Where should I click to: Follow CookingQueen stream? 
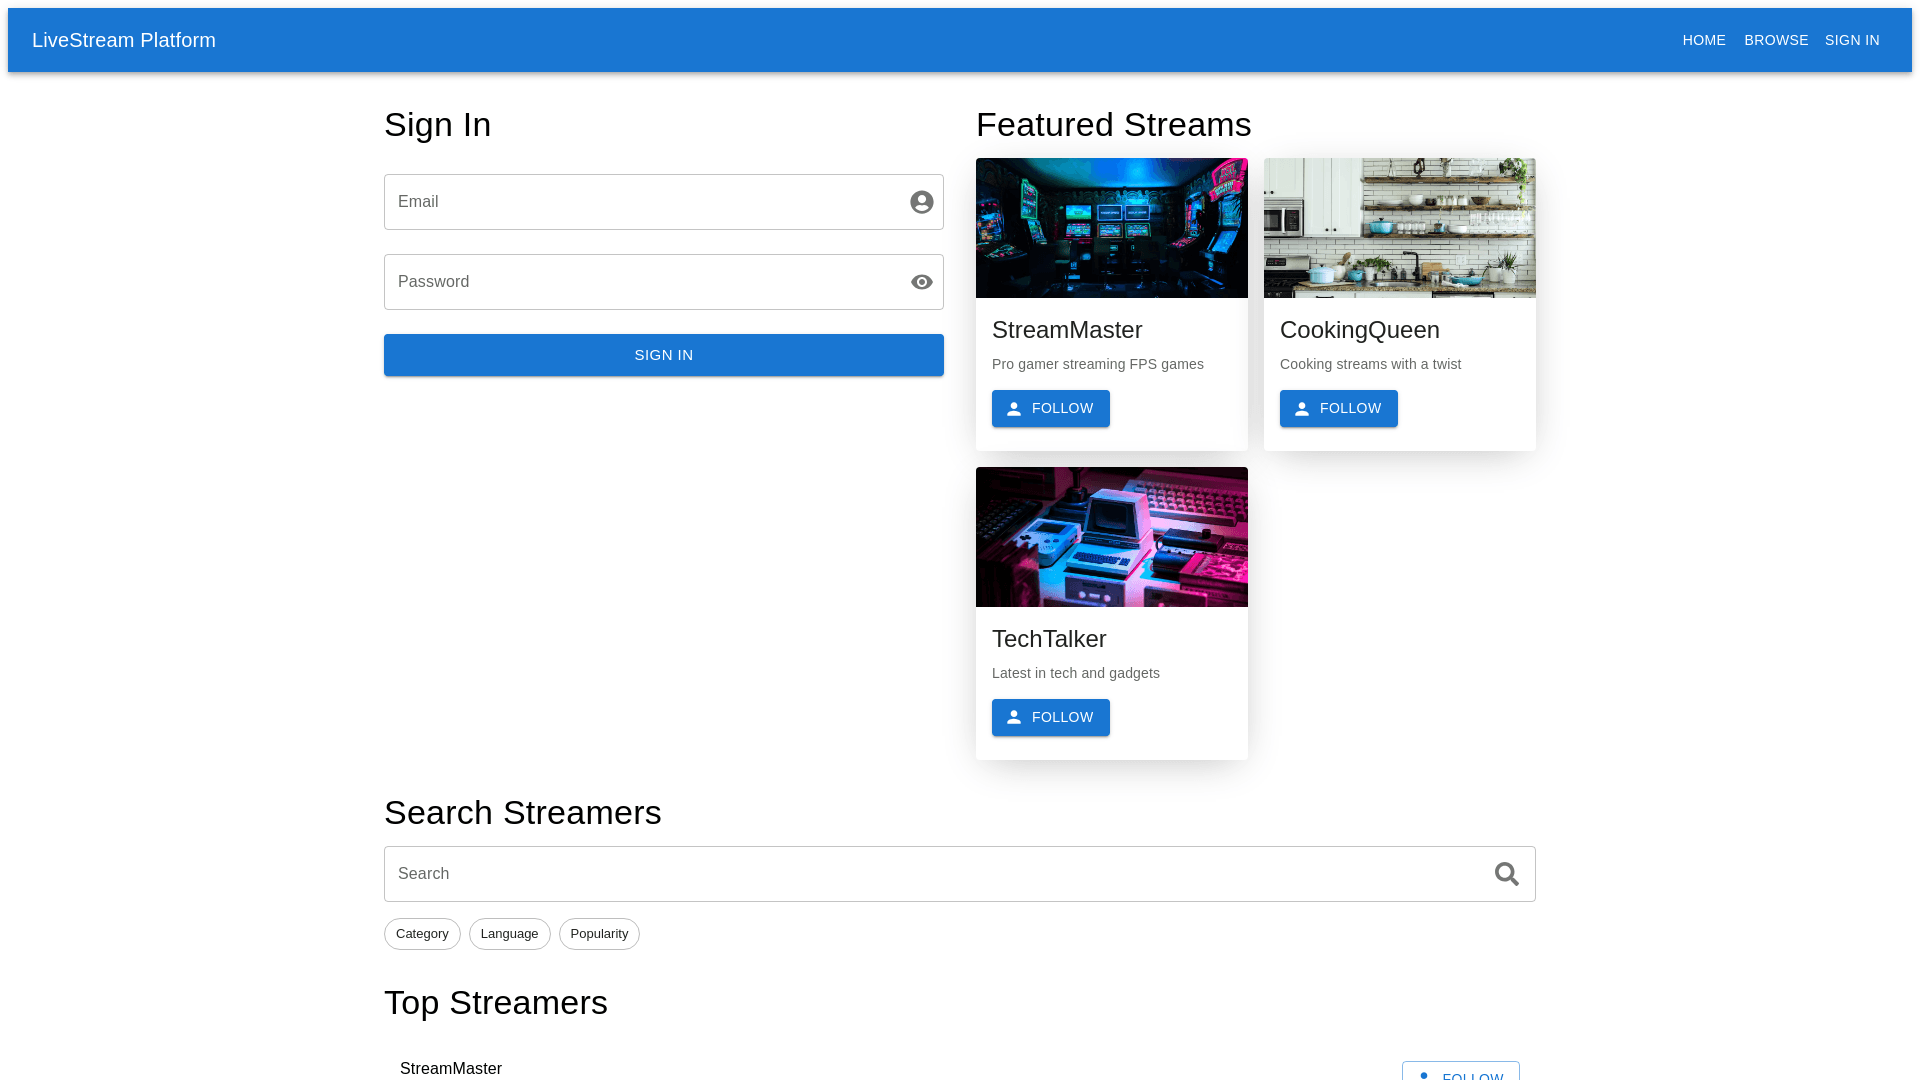click(x=1338, y=408)
